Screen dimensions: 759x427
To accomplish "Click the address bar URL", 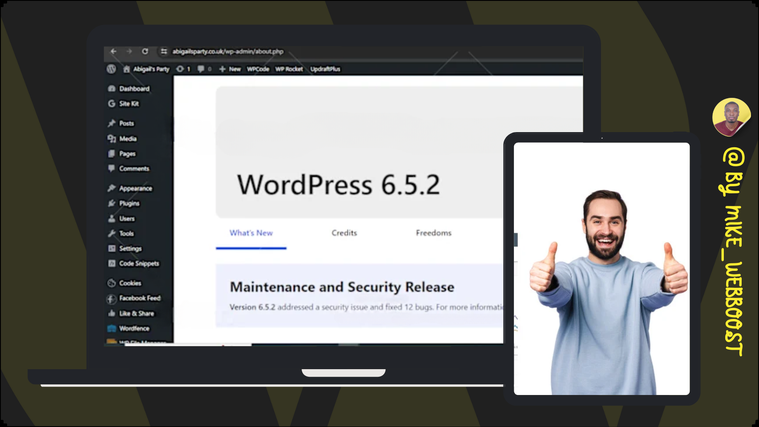I will click(228, 51).
